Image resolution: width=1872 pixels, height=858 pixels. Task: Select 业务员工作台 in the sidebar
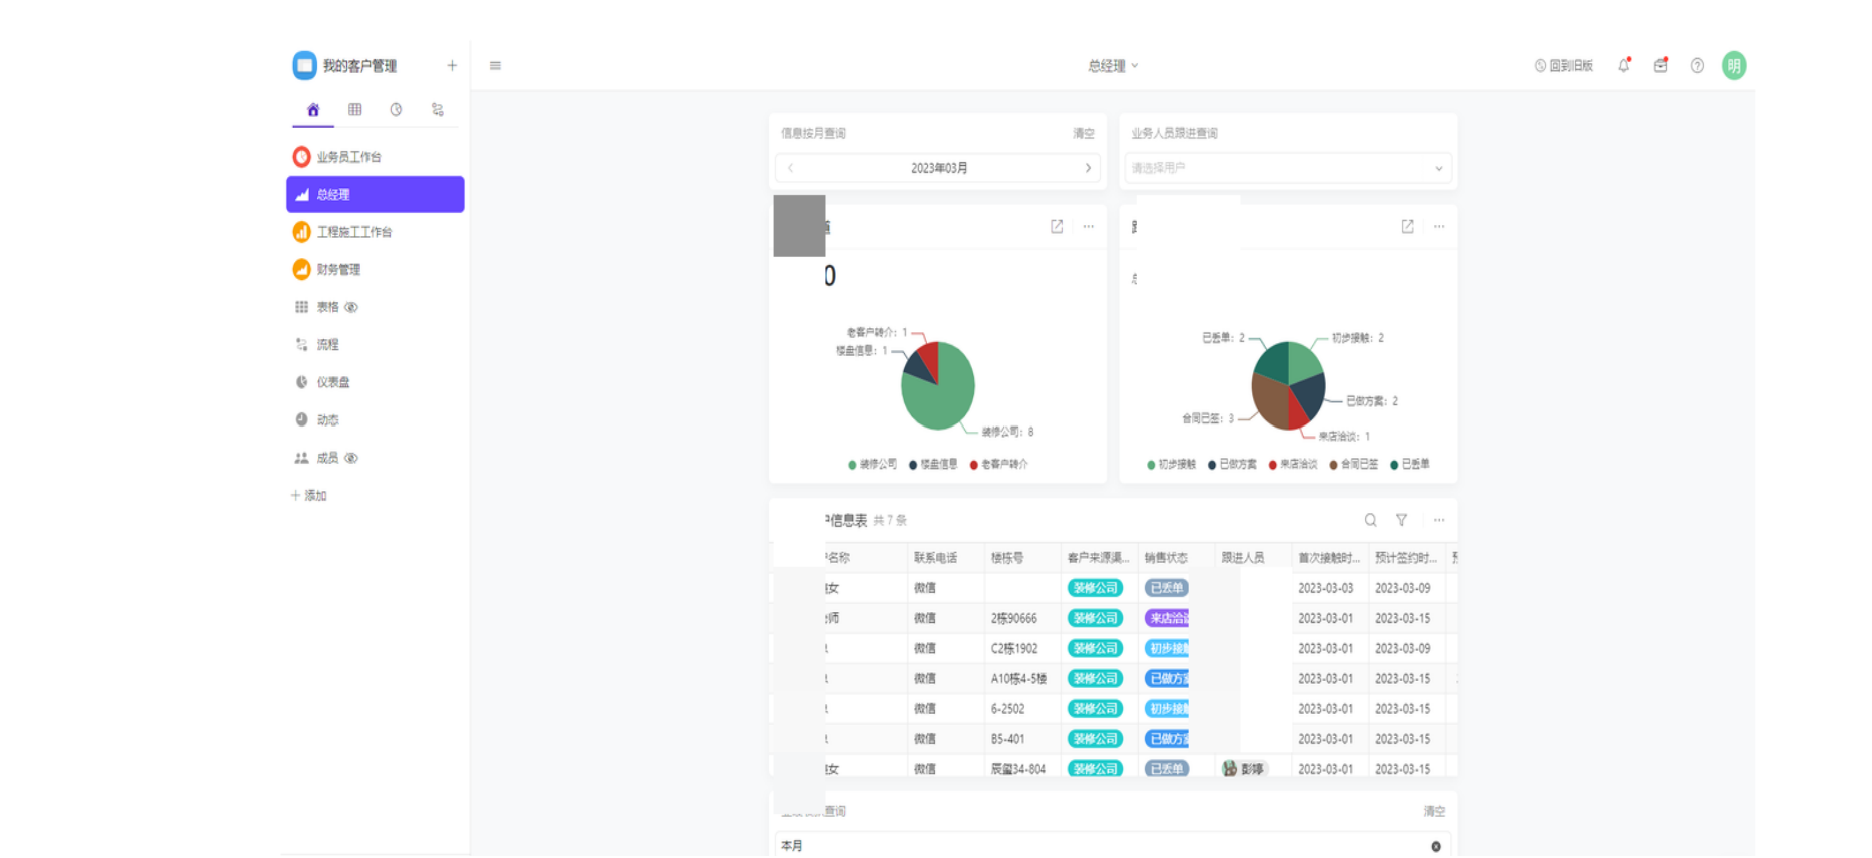coord(349,157)
